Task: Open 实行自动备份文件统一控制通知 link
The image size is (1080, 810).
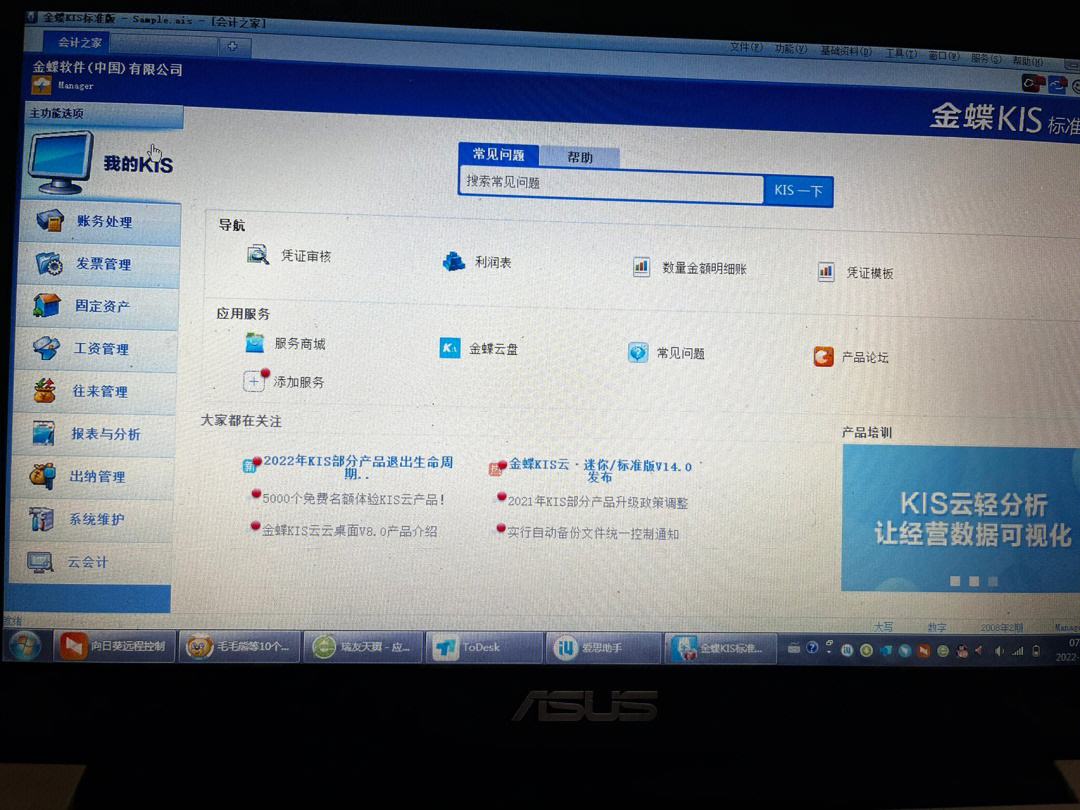Action: 593,533
